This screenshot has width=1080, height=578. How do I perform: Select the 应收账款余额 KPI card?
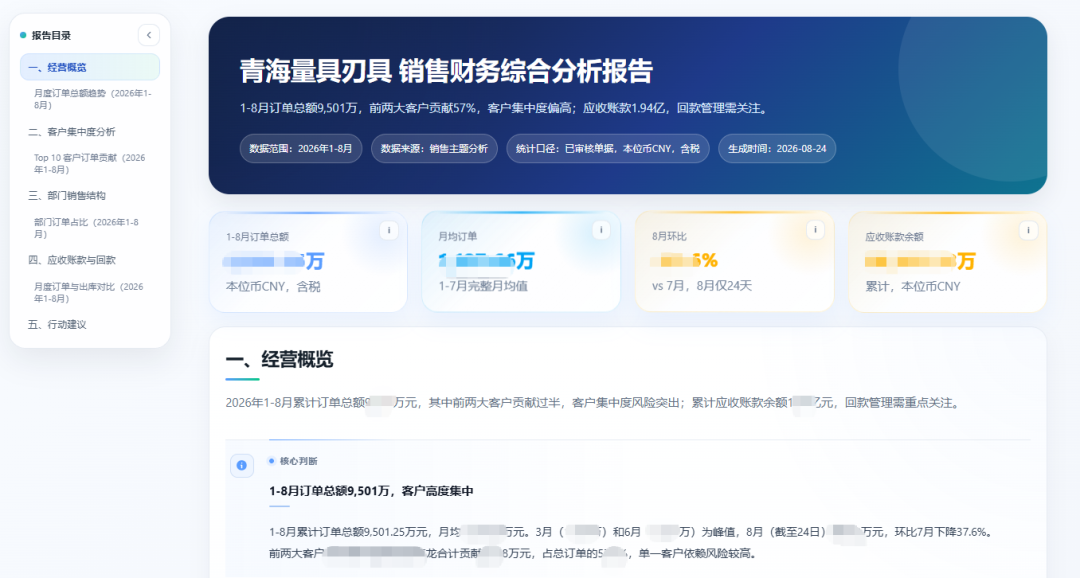click(x=948, y=262)
